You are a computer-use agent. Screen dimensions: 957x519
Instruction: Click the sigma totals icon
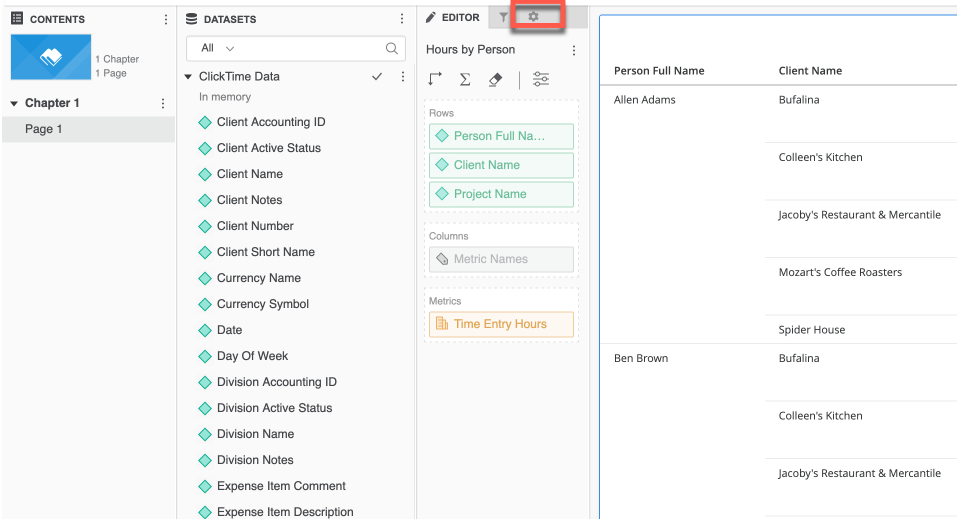tap(465, 79)
